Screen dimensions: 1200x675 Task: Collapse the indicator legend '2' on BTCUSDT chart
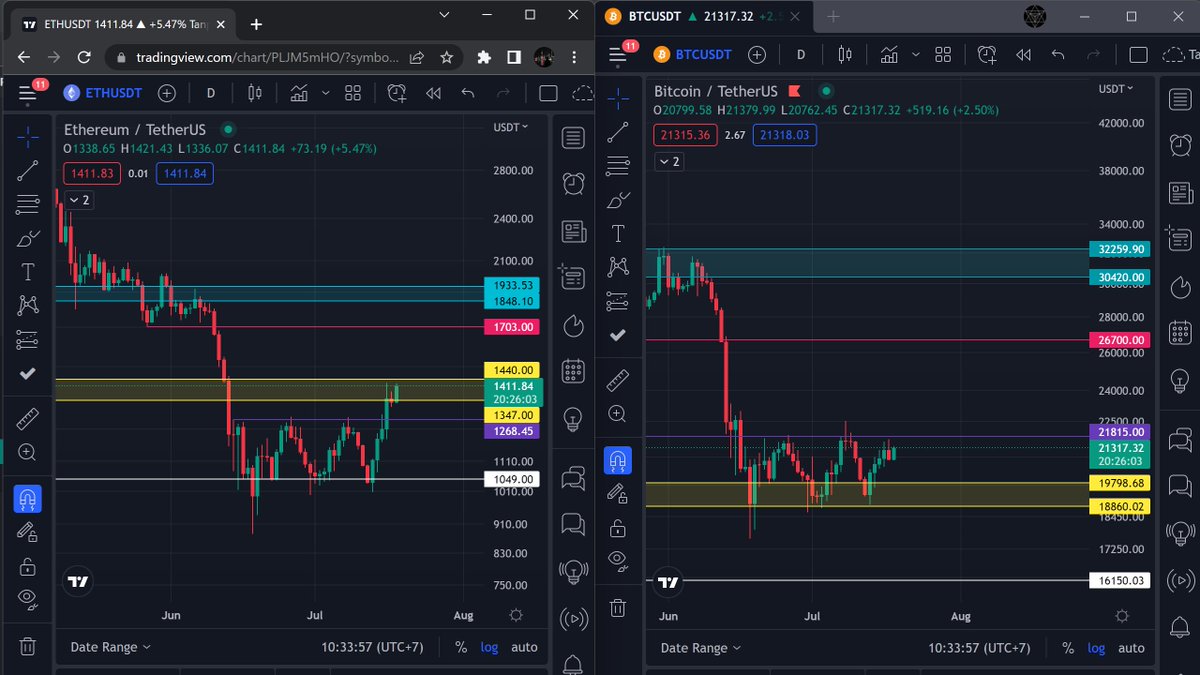point(670,161)
